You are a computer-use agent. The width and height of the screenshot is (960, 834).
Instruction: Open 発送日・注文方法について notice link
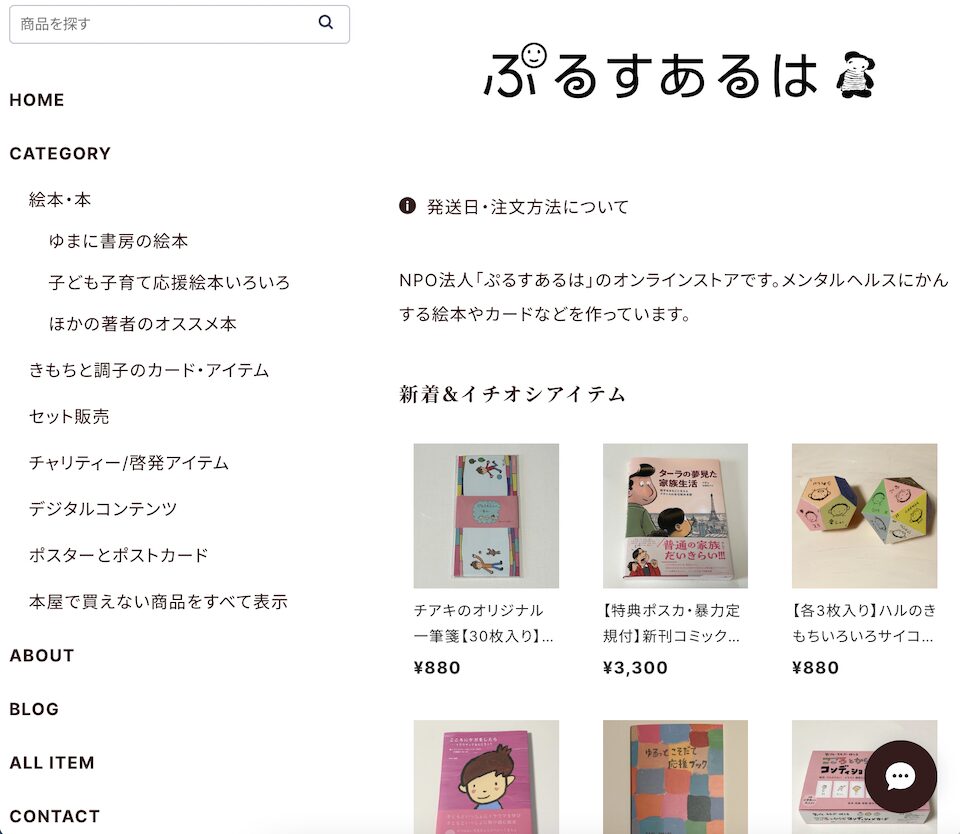(x=528, y=207)
